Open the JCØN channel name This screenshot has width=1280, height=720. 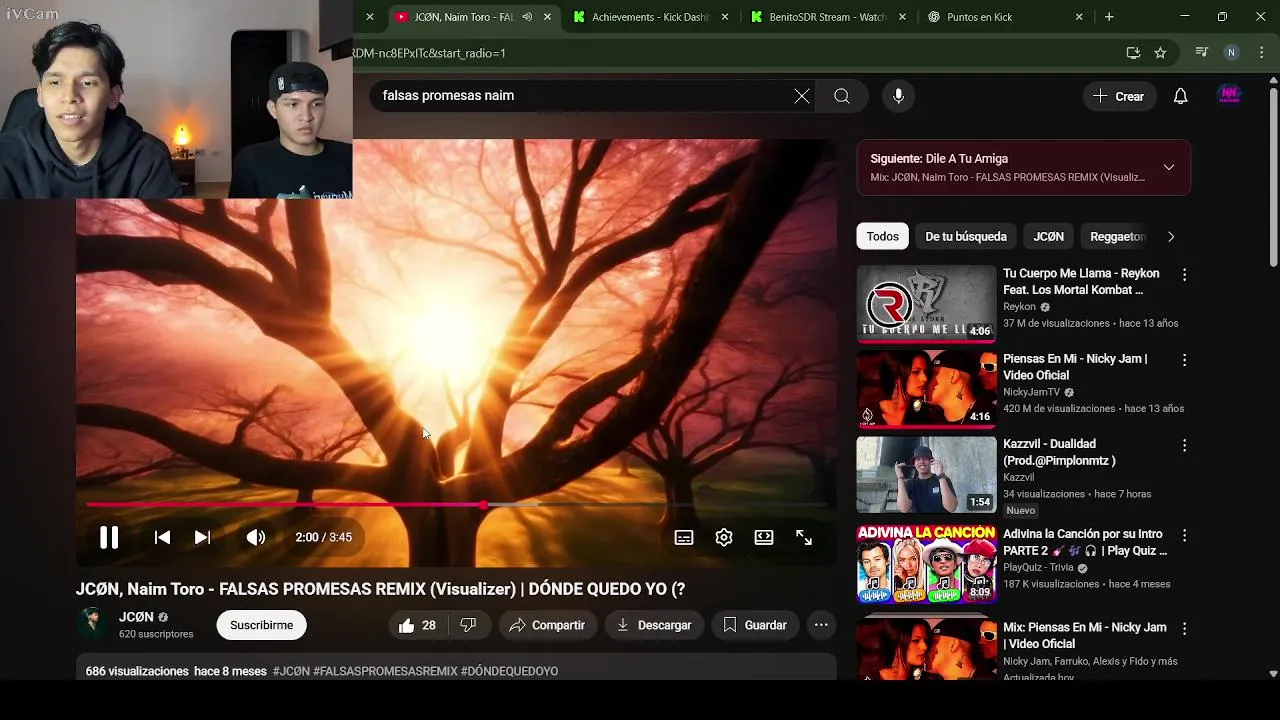(136, 617)
